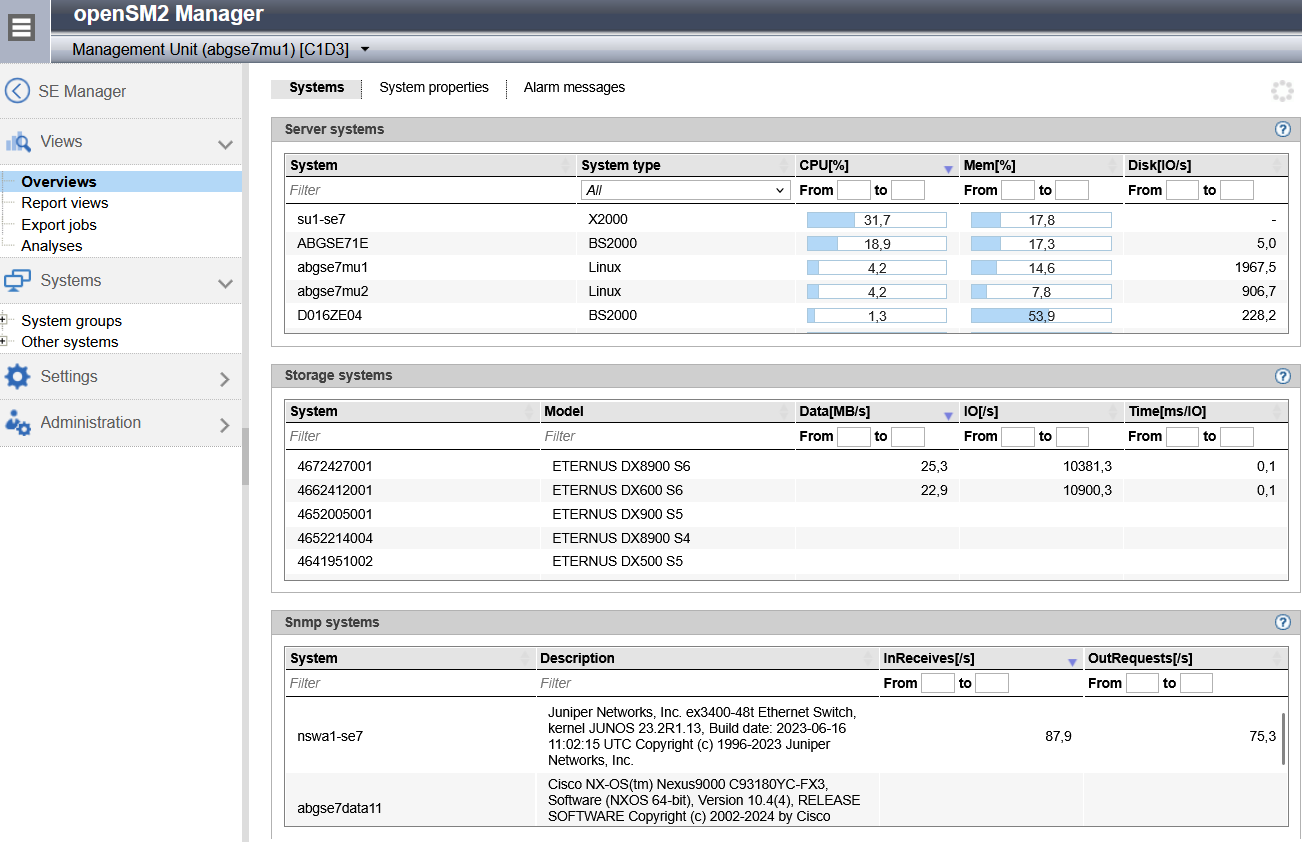Image resolution: width=1302 pixels, height=842 pixels.
Task: Open the hamburger main menu
Action: [22, 27]
